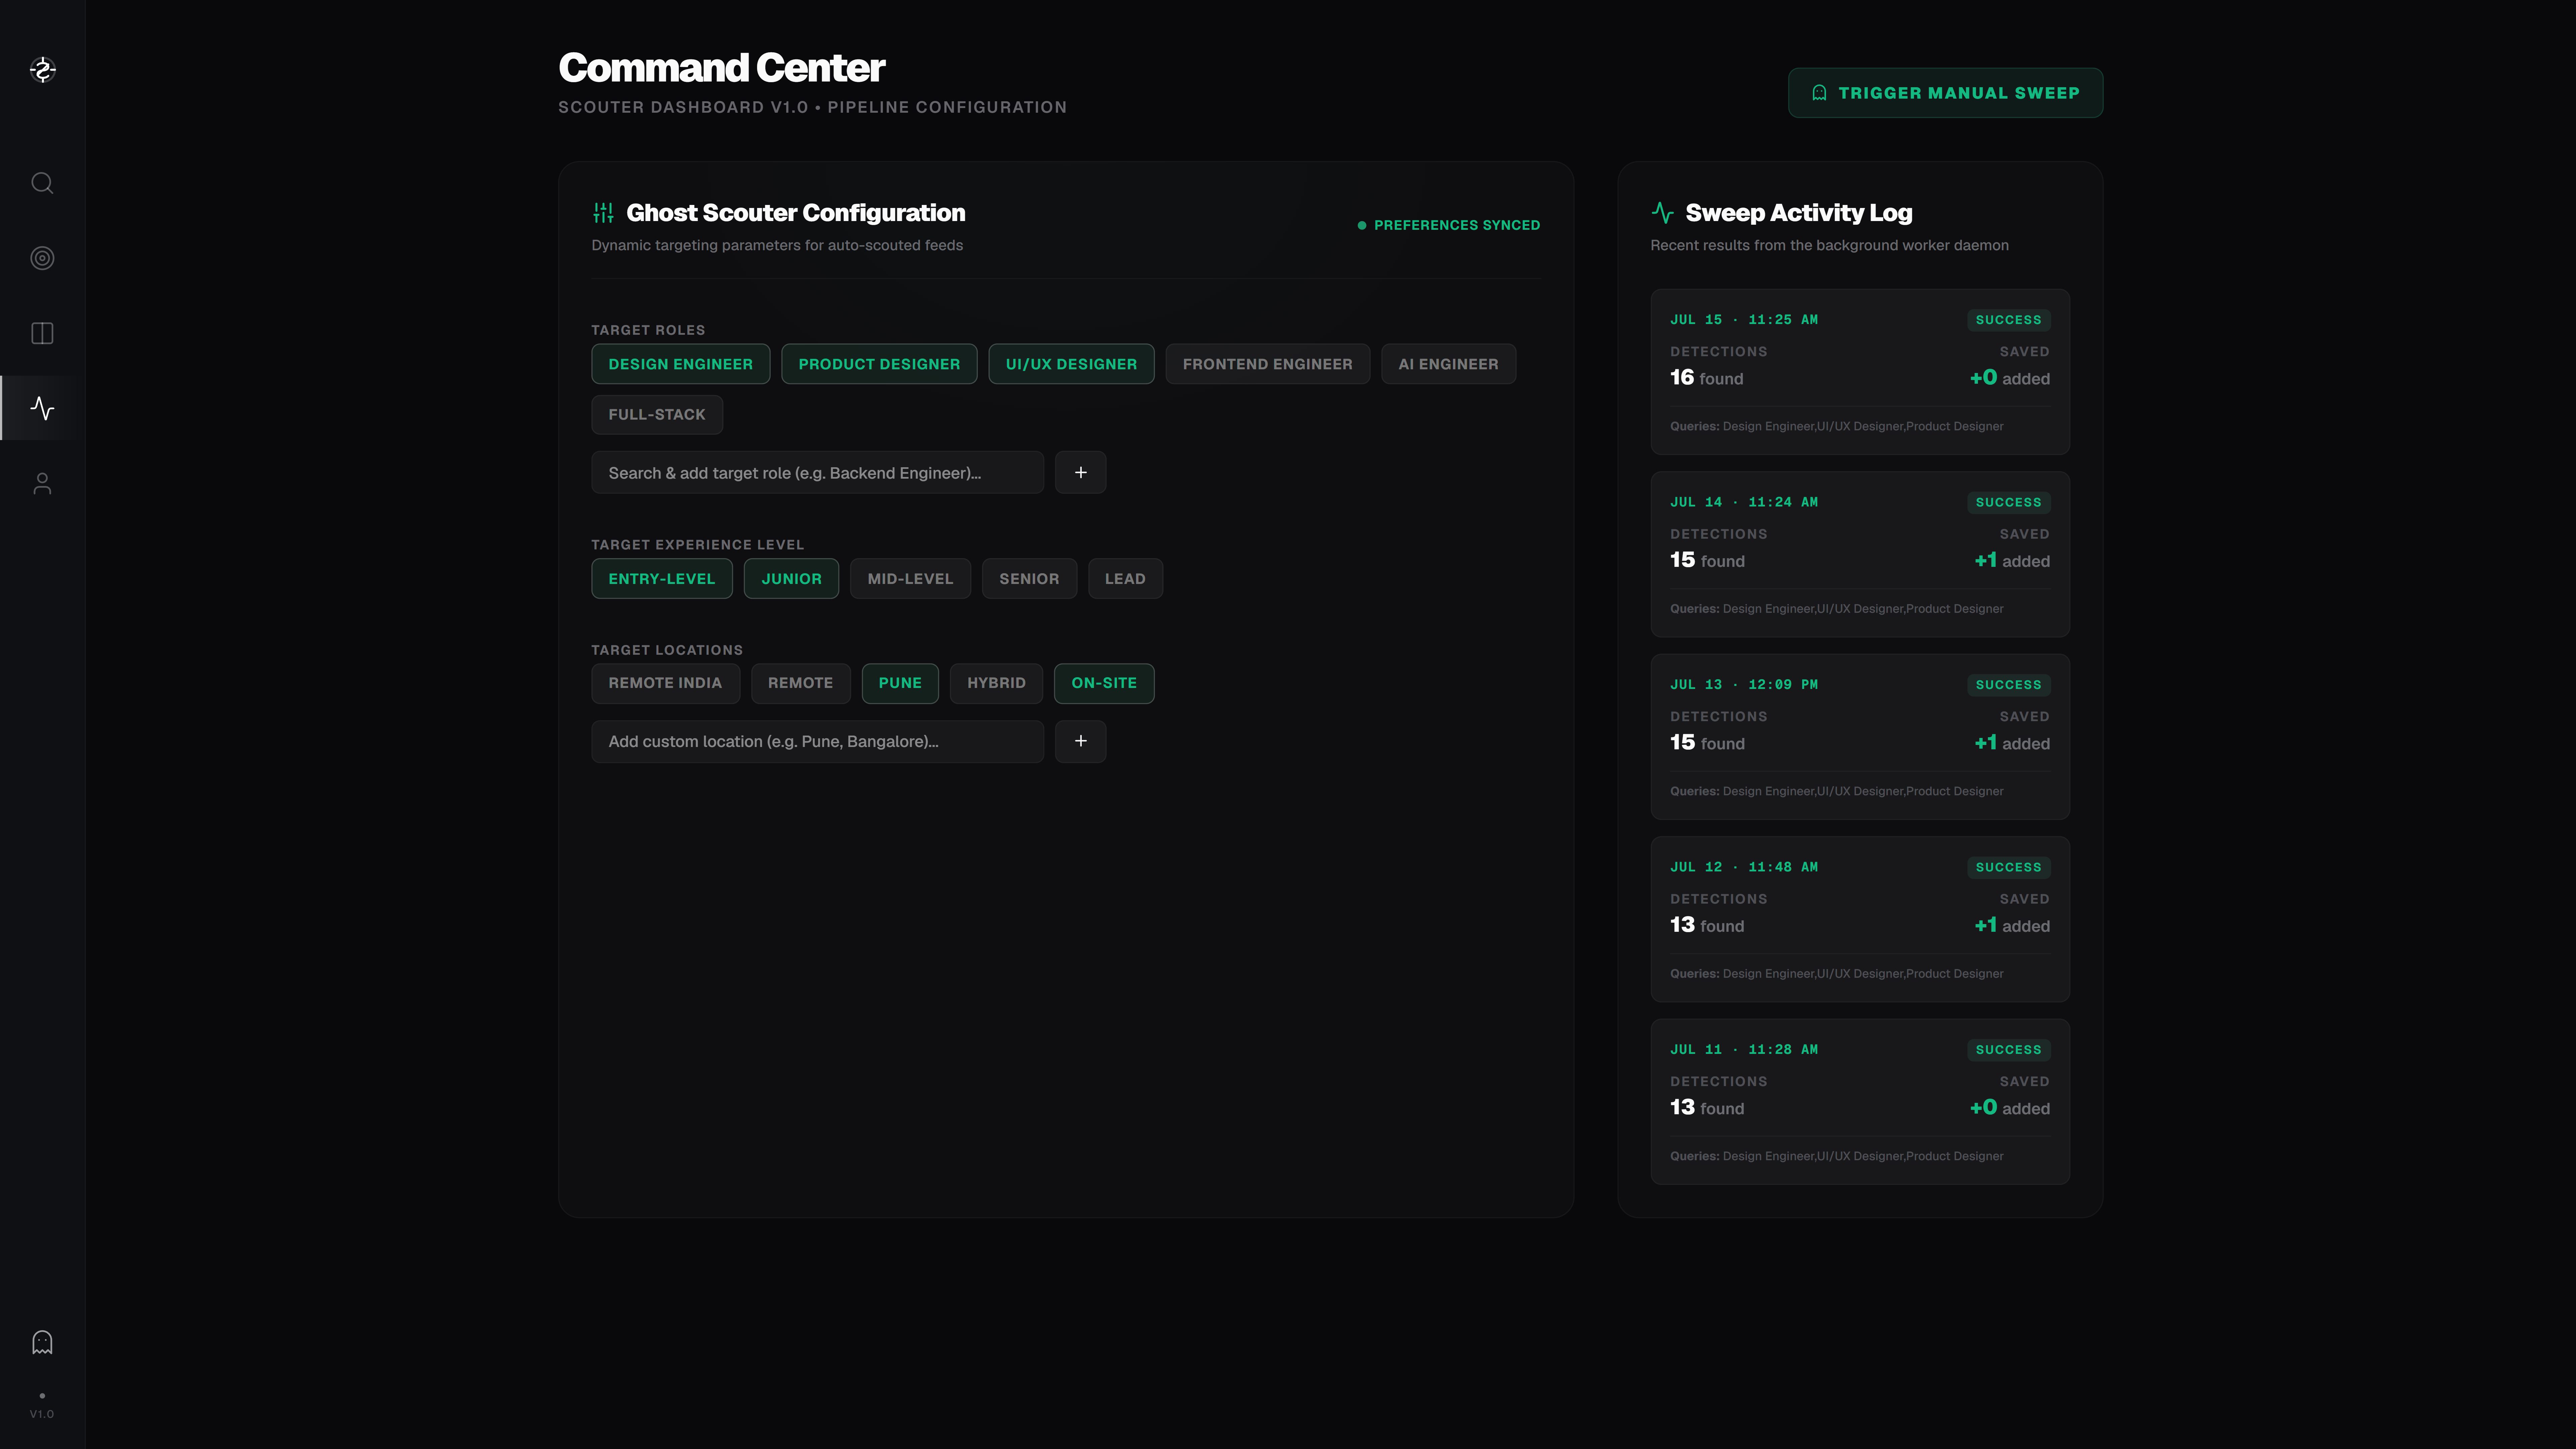Click the V1.0 version label in sidebar
The width and height of the screenshot is (2576, 1449).
tap(42, 1414)
